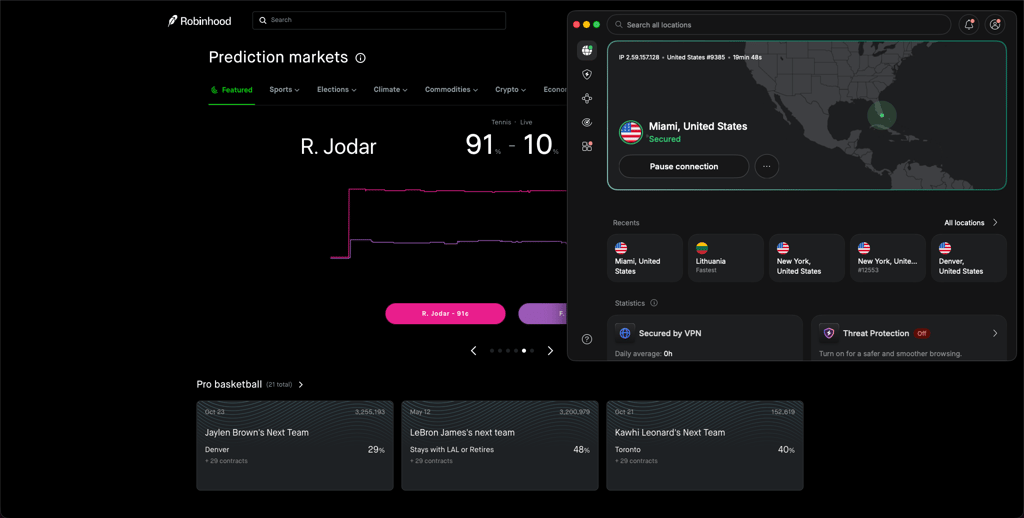
Task: Click the green location dot on the map
Action: point(882,116)
